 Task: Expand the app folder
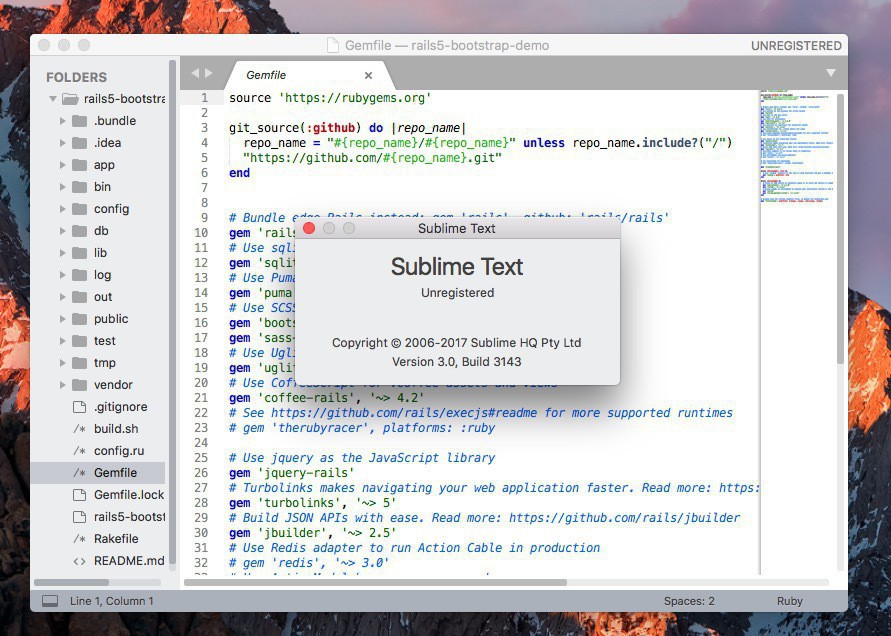point(62,165)
